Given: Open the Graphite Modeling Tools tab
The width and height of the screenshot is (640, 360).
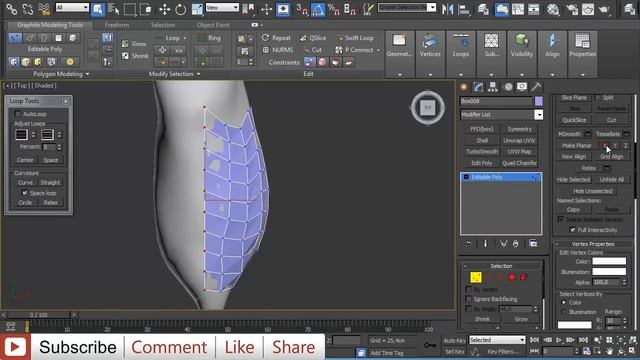Looking at the screenshot, I should click(50, 25).
